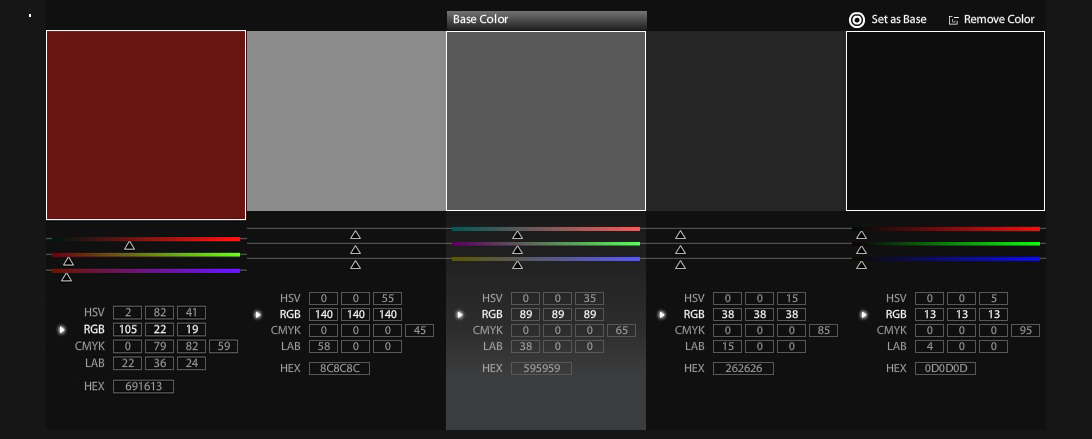
Task: Click the Base Color header tab
Action: 546,19
